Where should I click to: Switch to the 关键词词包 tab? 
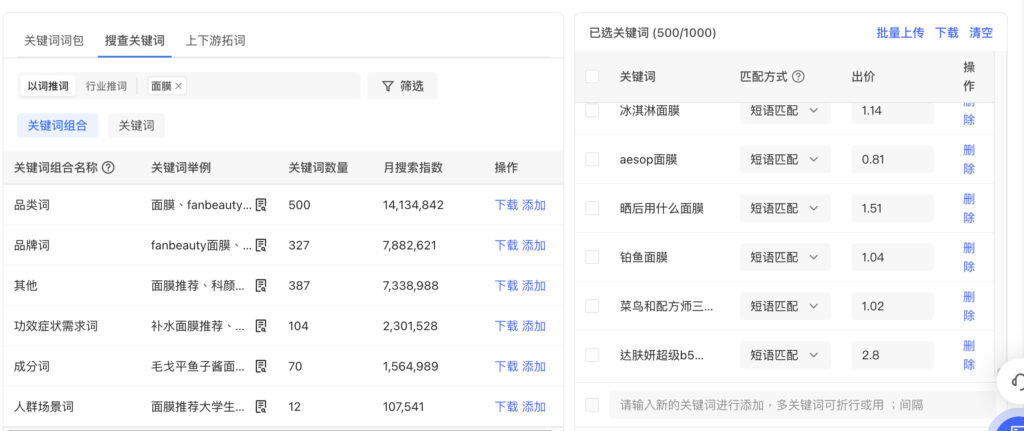pyautogui.click(x=54, y=40)
